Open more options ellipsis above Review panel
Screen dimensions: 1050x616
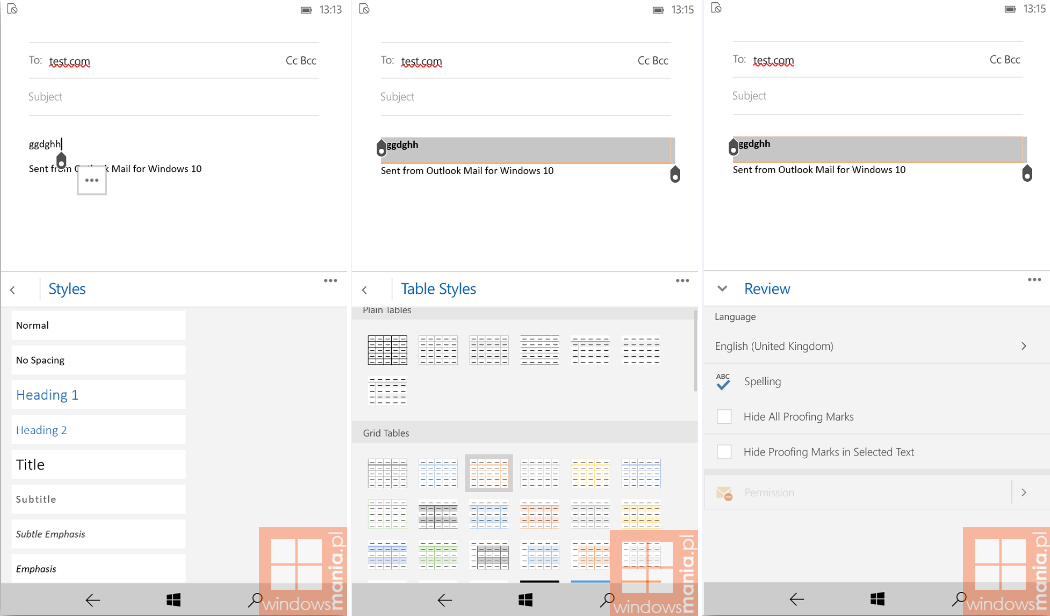1035,281
